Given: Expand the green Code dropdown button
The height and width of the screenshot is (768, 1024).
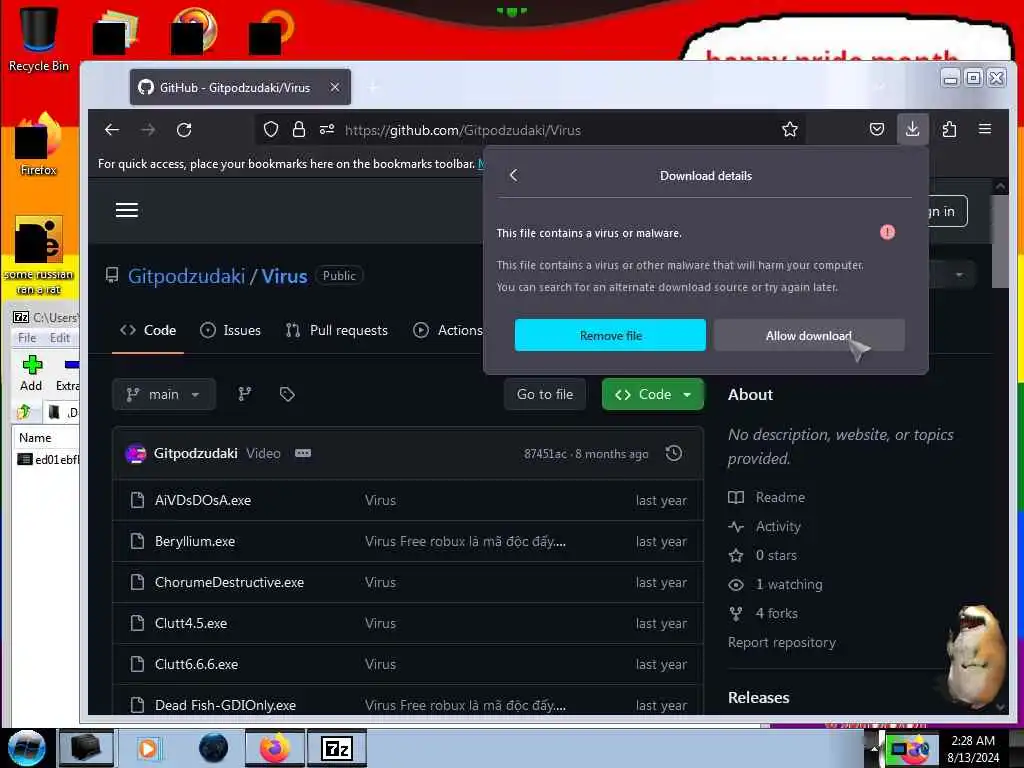Looking at the screenshot, I should 652,394.
